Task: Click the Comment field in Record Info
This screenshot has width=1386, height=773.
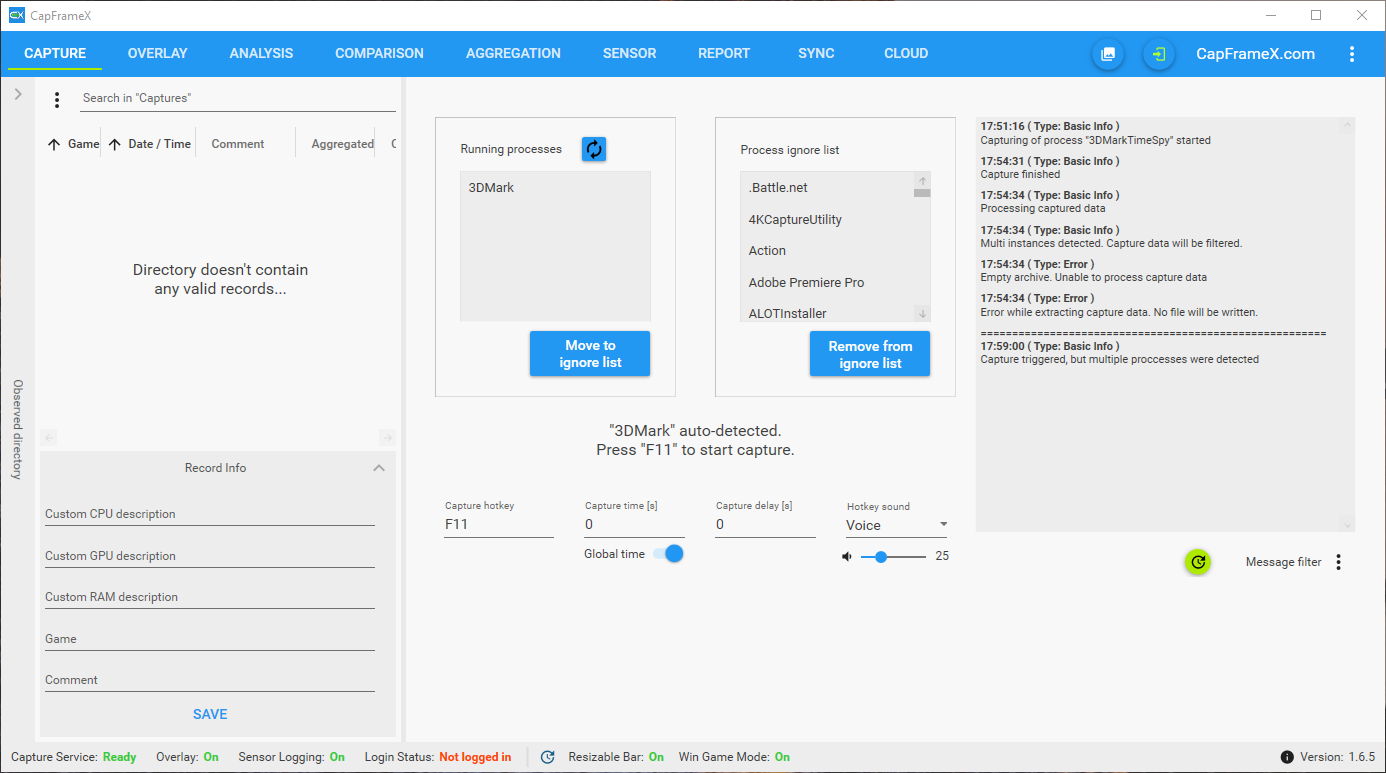Action: [x=210, y=680]
